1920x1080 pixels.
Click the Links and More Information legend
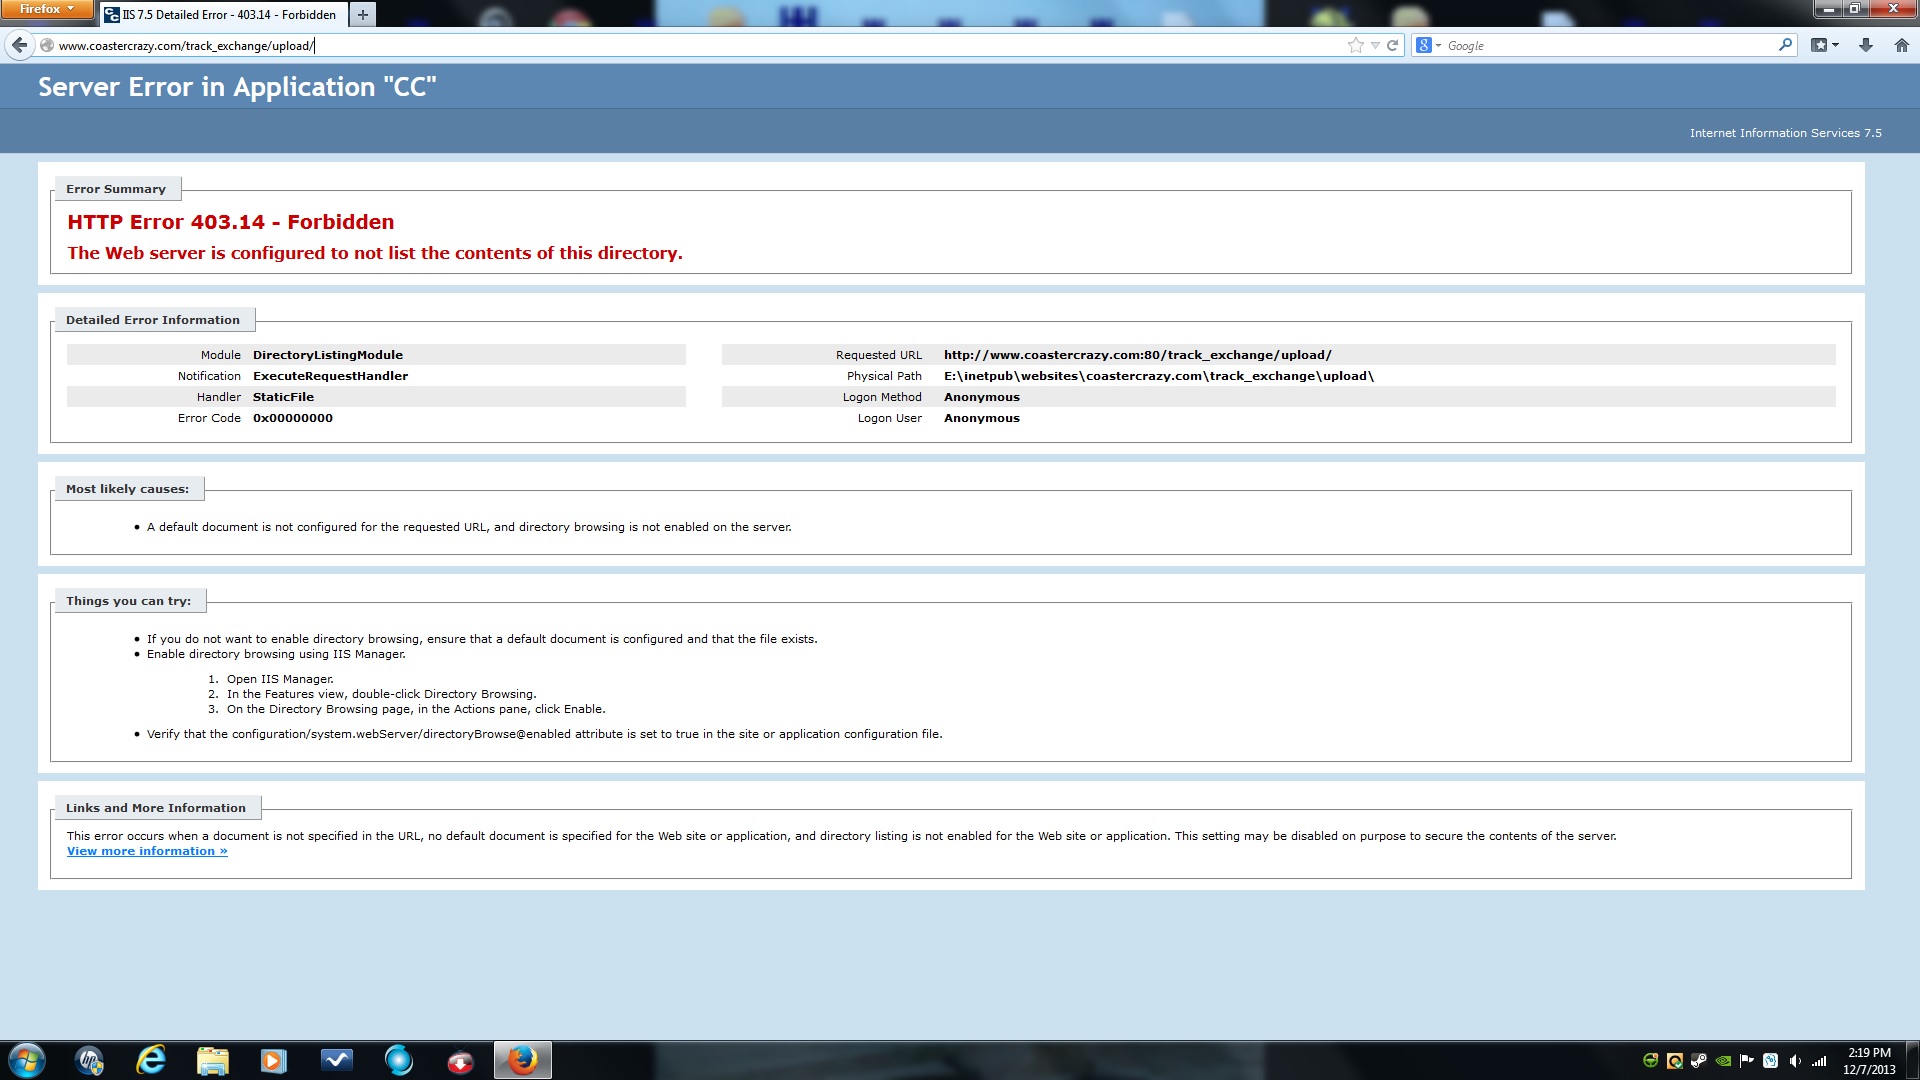click(156, 808)
